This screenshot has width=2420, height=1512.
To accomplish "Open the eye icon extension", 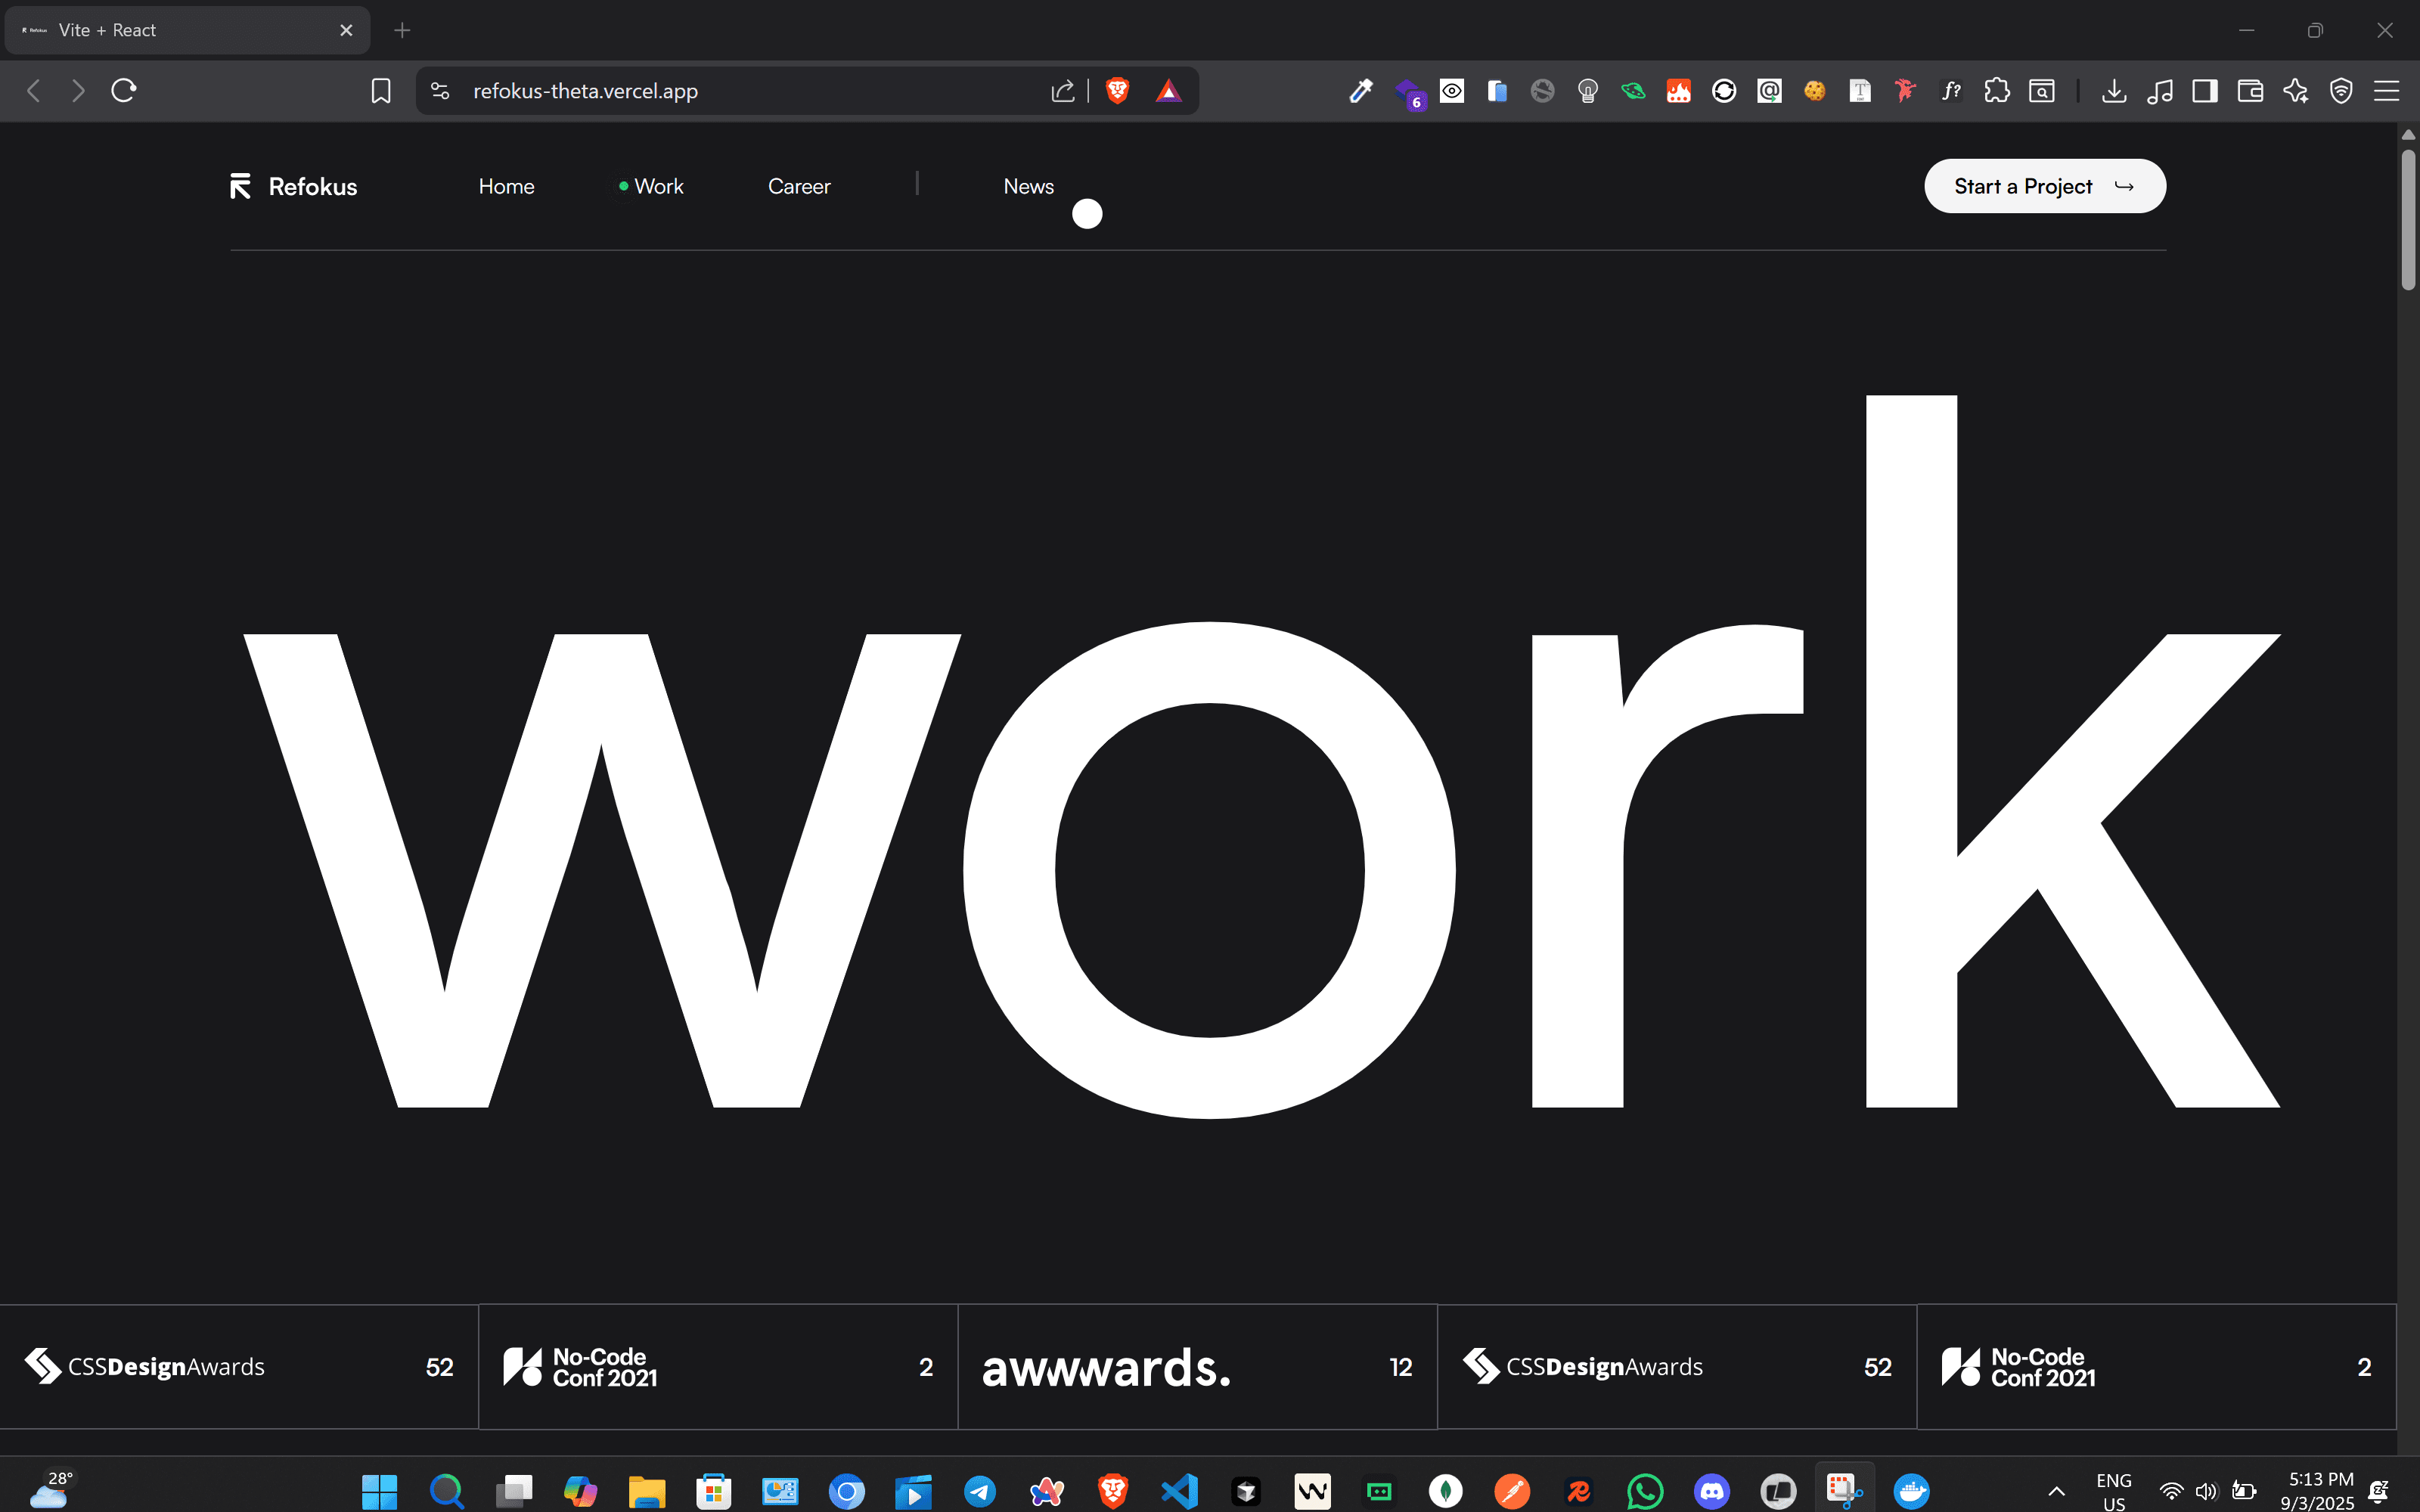I will pyautogui.click(x=1452, y=91).
